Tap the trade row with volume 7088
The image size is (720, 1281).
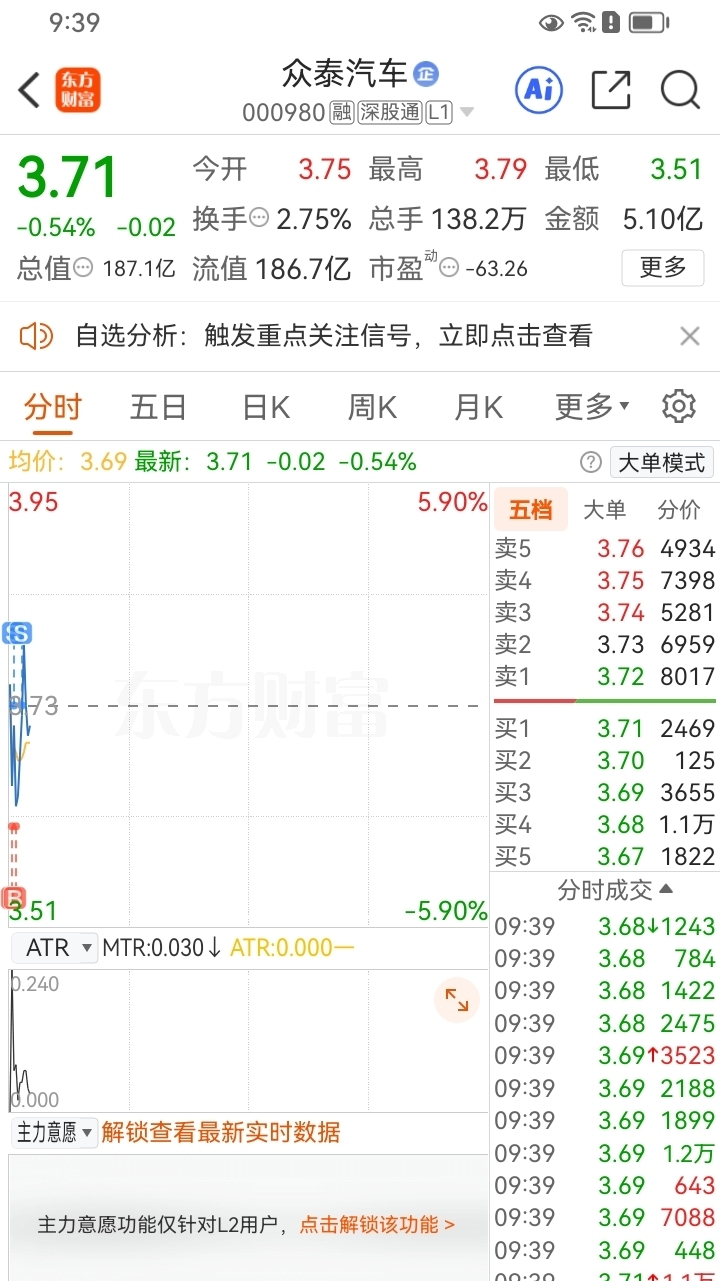(605, 1217)
